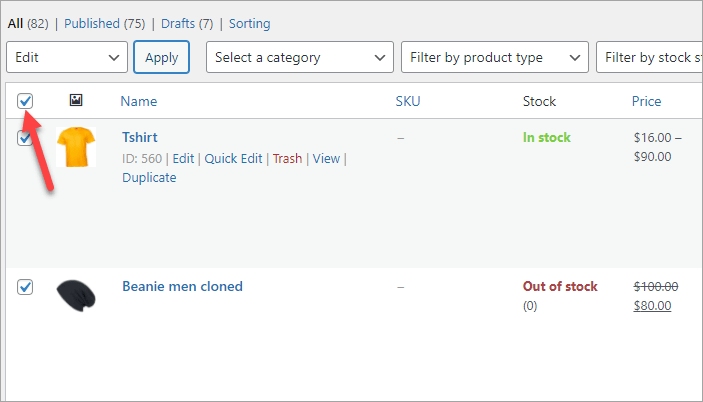This screenshot has width=703, height=402.
Task: Toggle the select-all checkbox in header
Action: [x=25, y=101]
